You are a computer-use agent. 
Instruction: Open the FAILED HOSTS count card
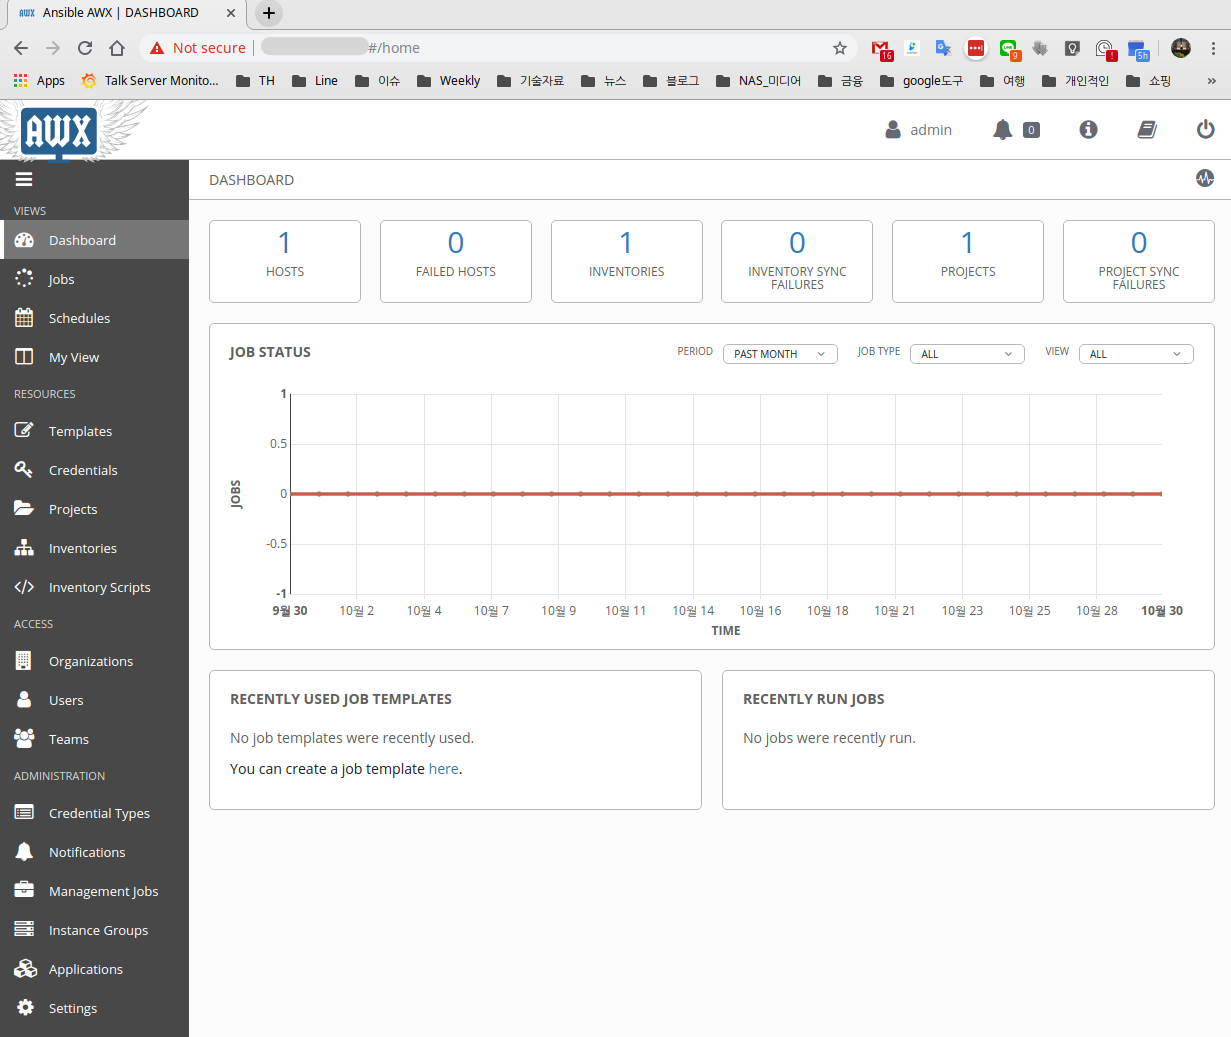coord(456,261)
